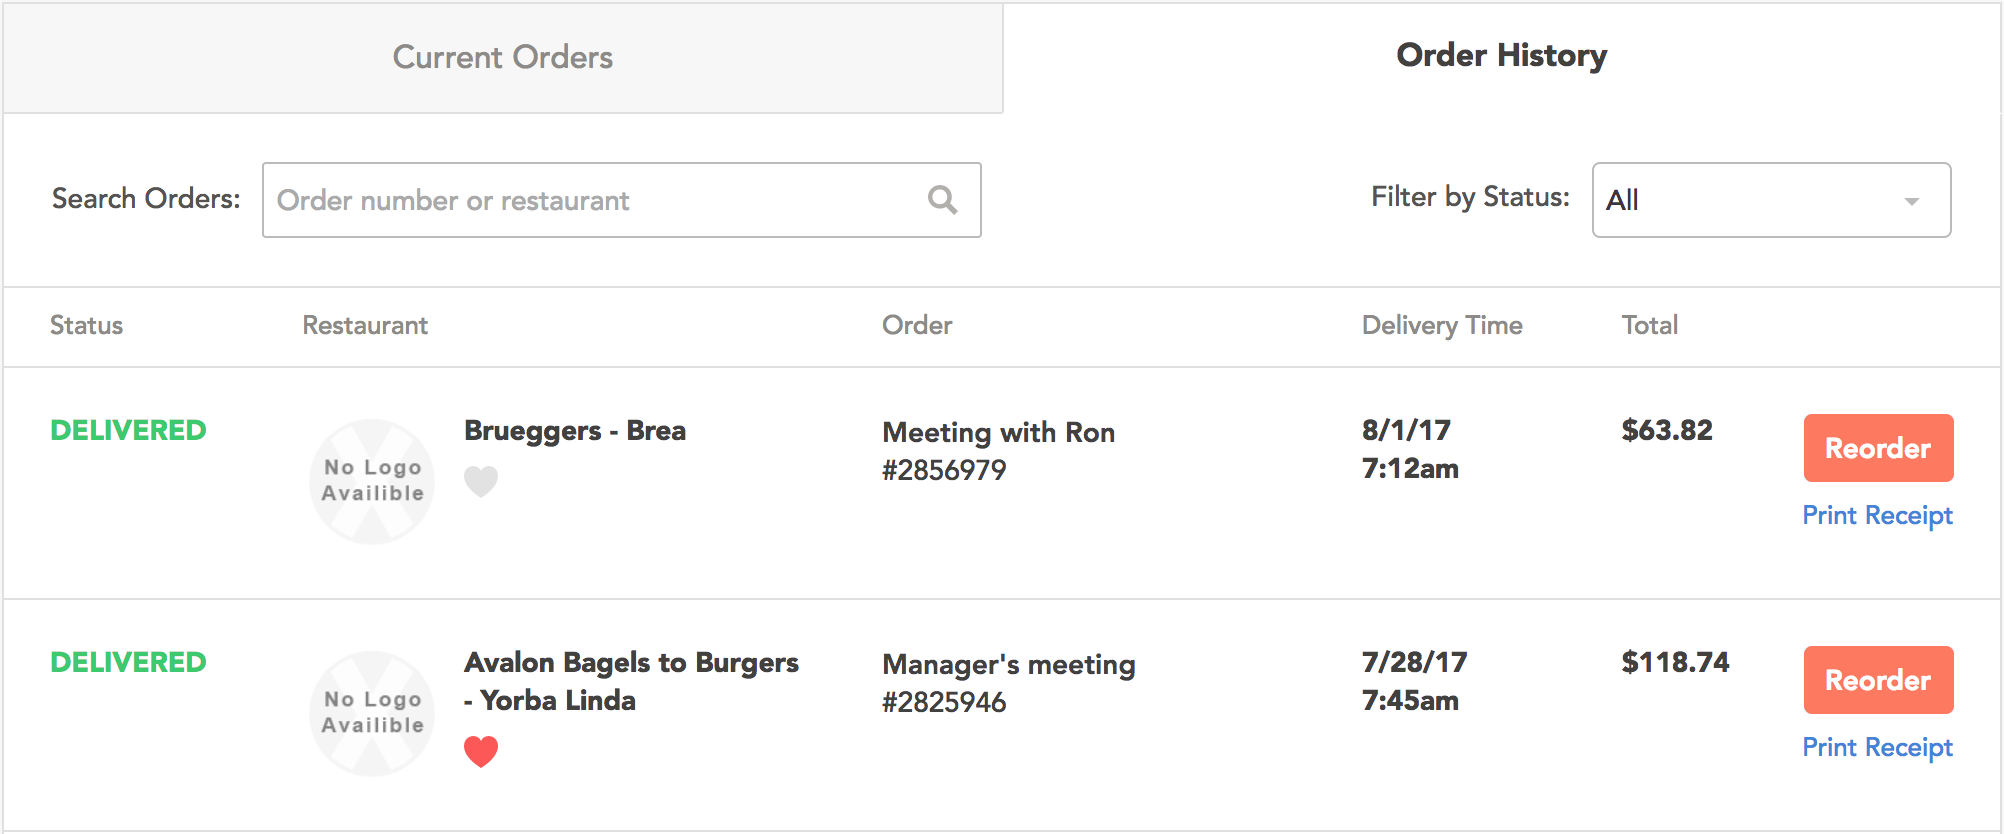Unfavorite Avalon Bagels using red heart
The width and height of the screenshot is (2004, 834).
tap(481, 751)
